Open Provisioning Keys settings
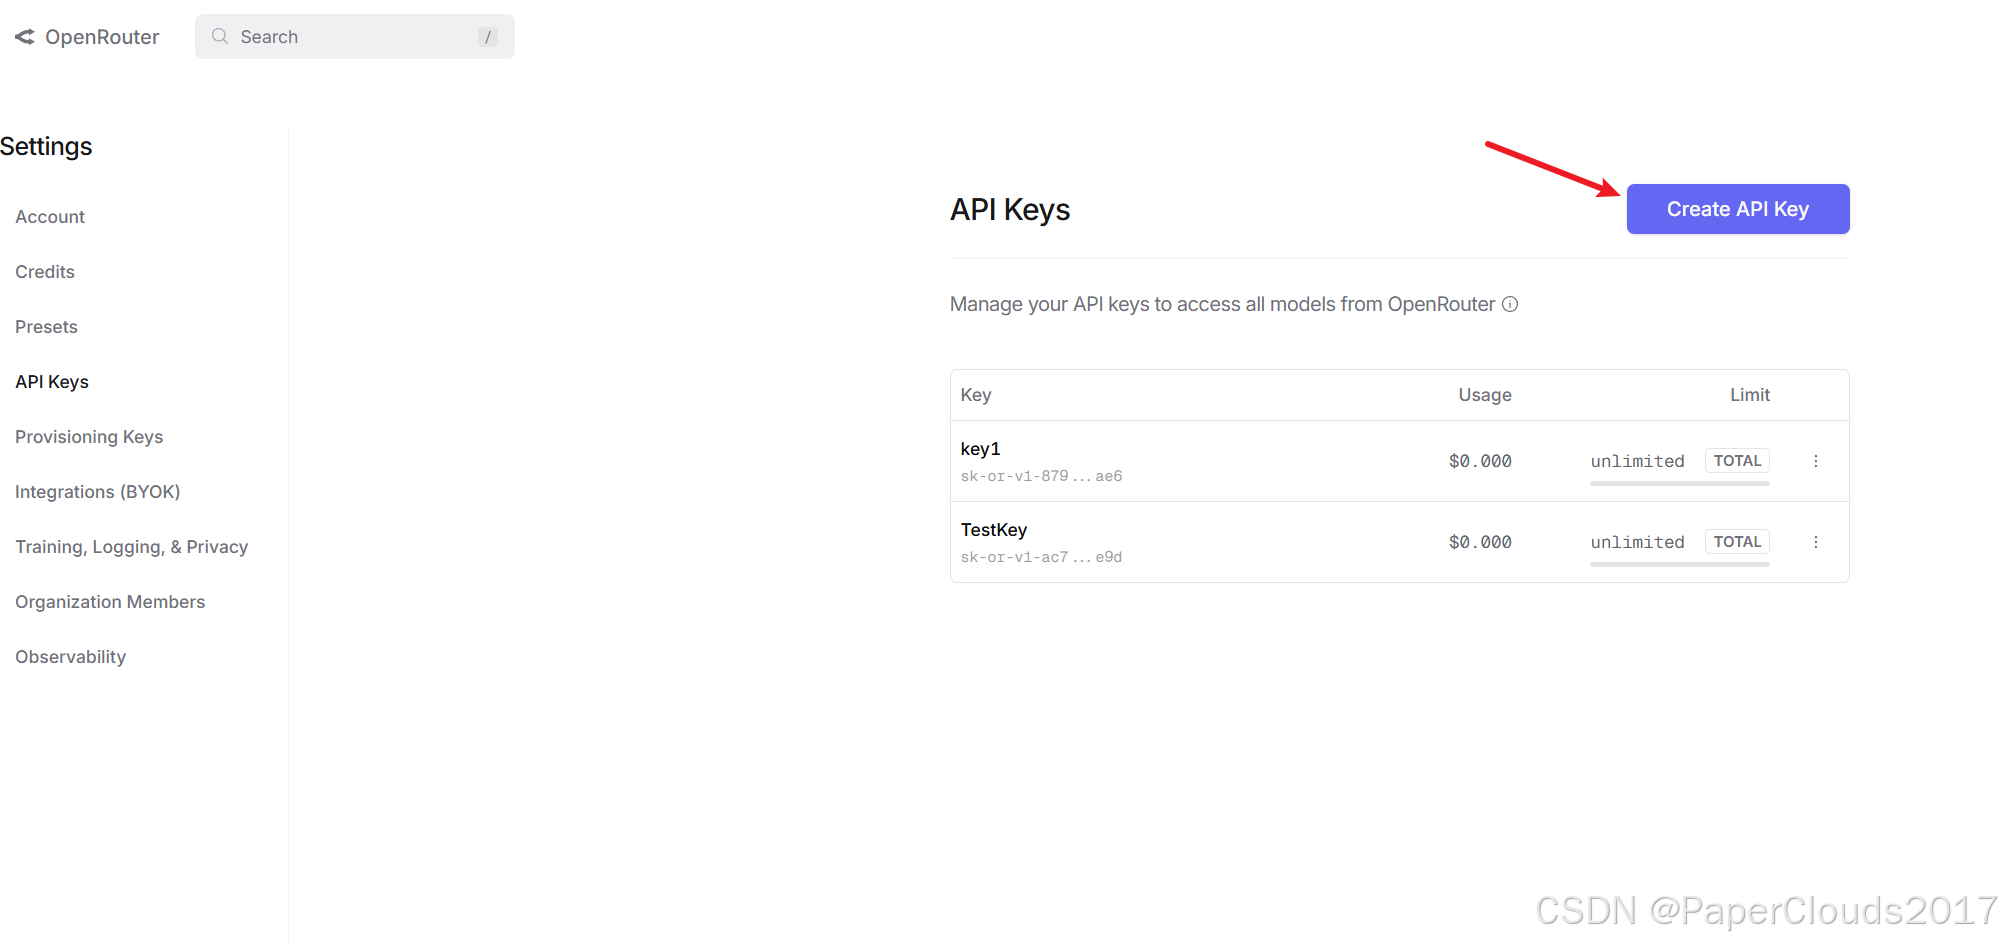 click(x=89, y=437)
